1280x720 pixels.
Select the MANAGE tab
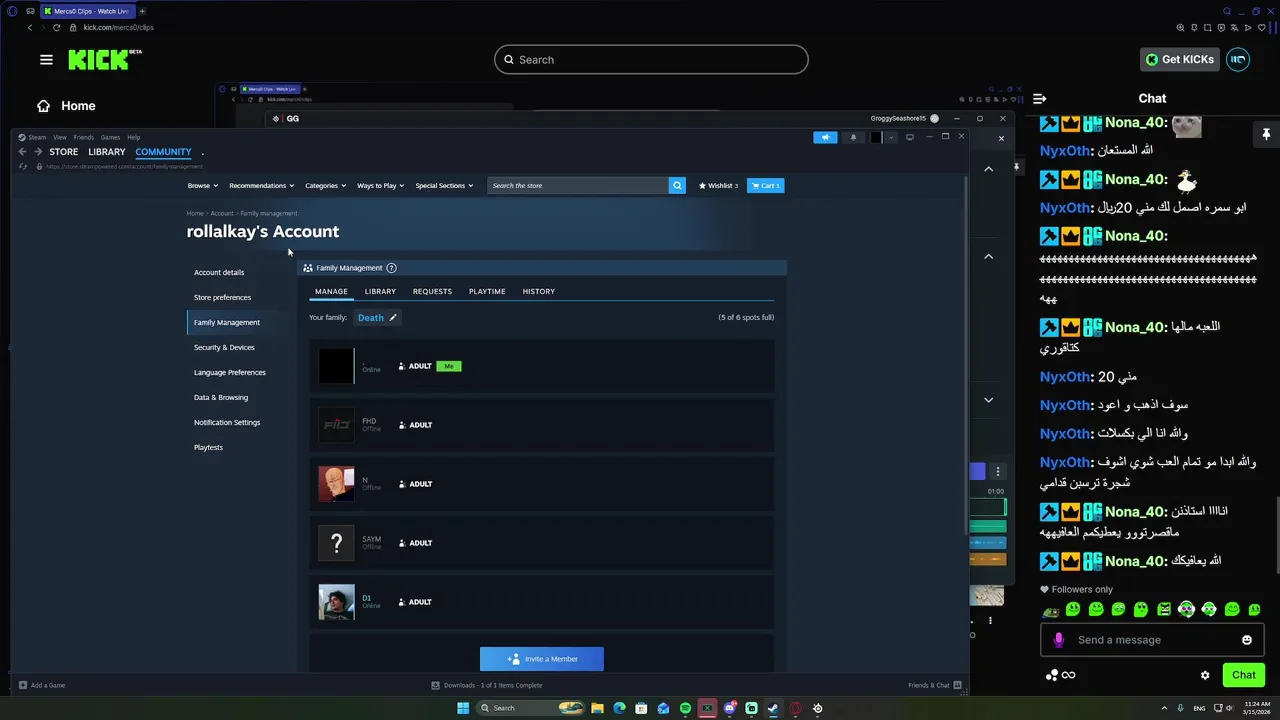pos(331,291)
